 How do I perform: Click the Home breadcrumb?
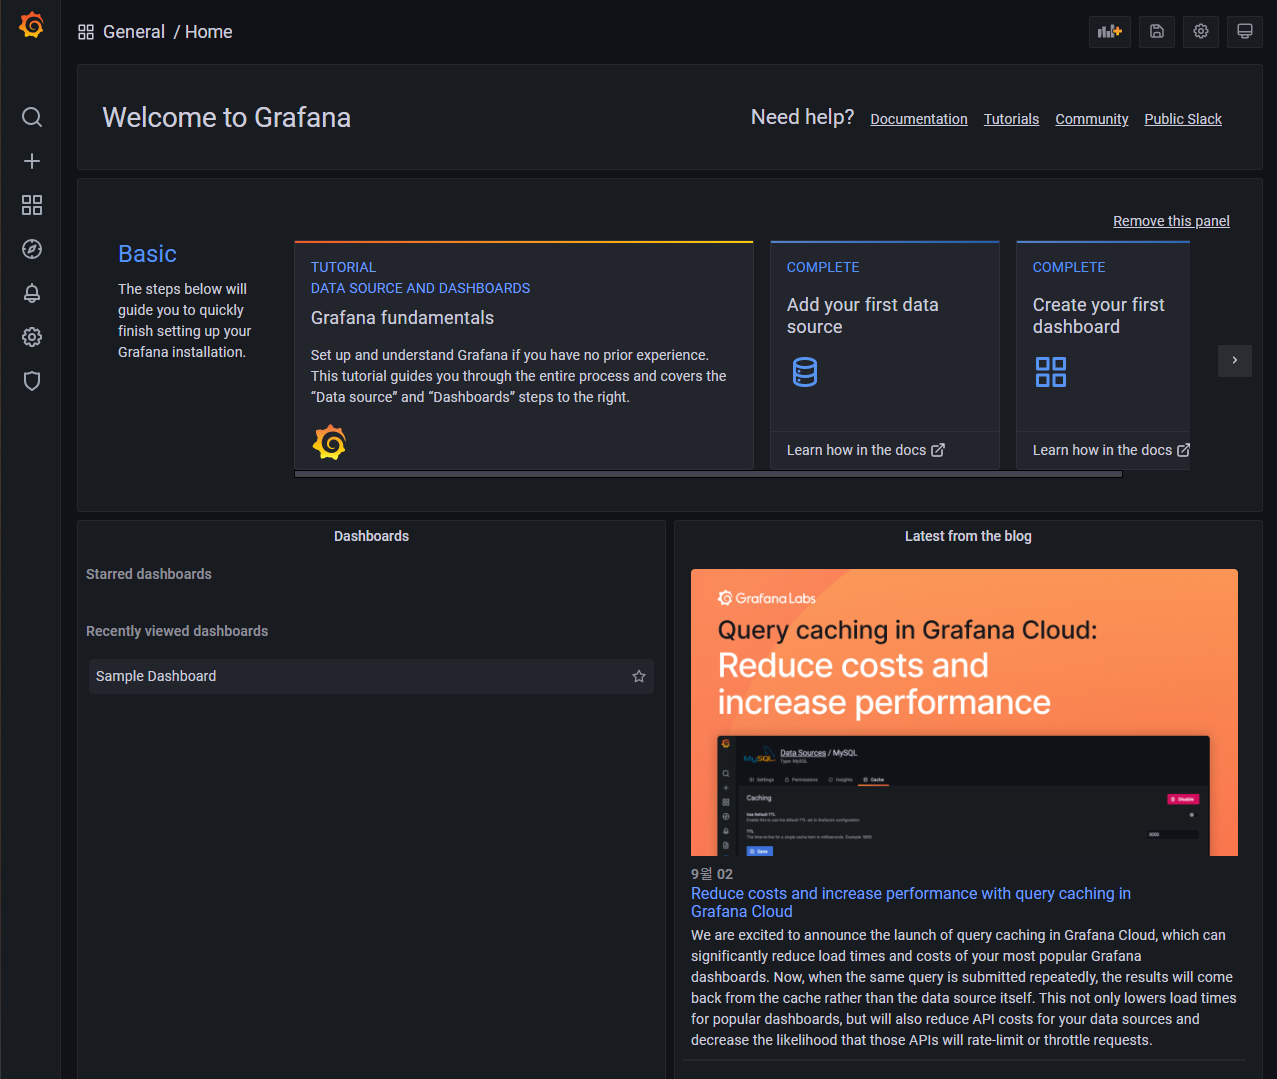point(208,32)
